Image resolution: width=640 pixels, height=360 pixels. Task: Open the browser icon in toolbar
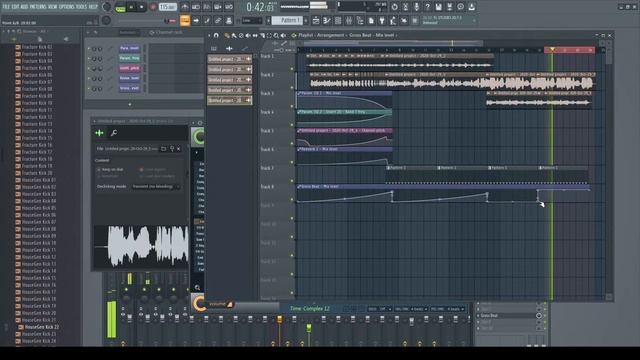[x=360, y=20]
